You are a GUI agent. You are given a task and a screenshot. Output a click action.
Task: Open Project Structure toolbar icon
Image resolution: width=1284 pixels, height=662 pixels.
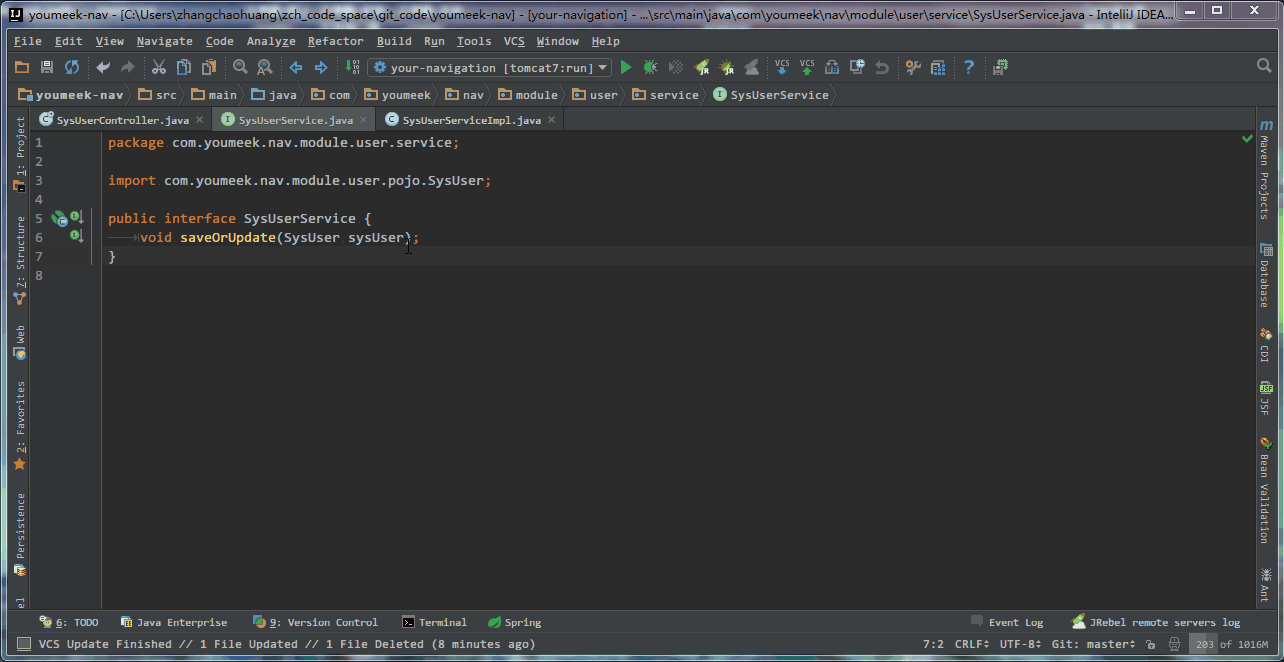[x=938, y=67]
